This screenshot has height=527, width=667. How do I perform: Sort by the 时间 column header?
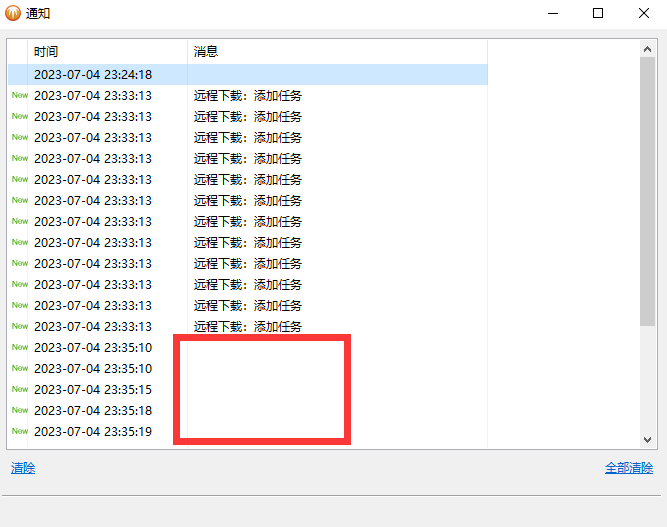[x=107, y=52]
